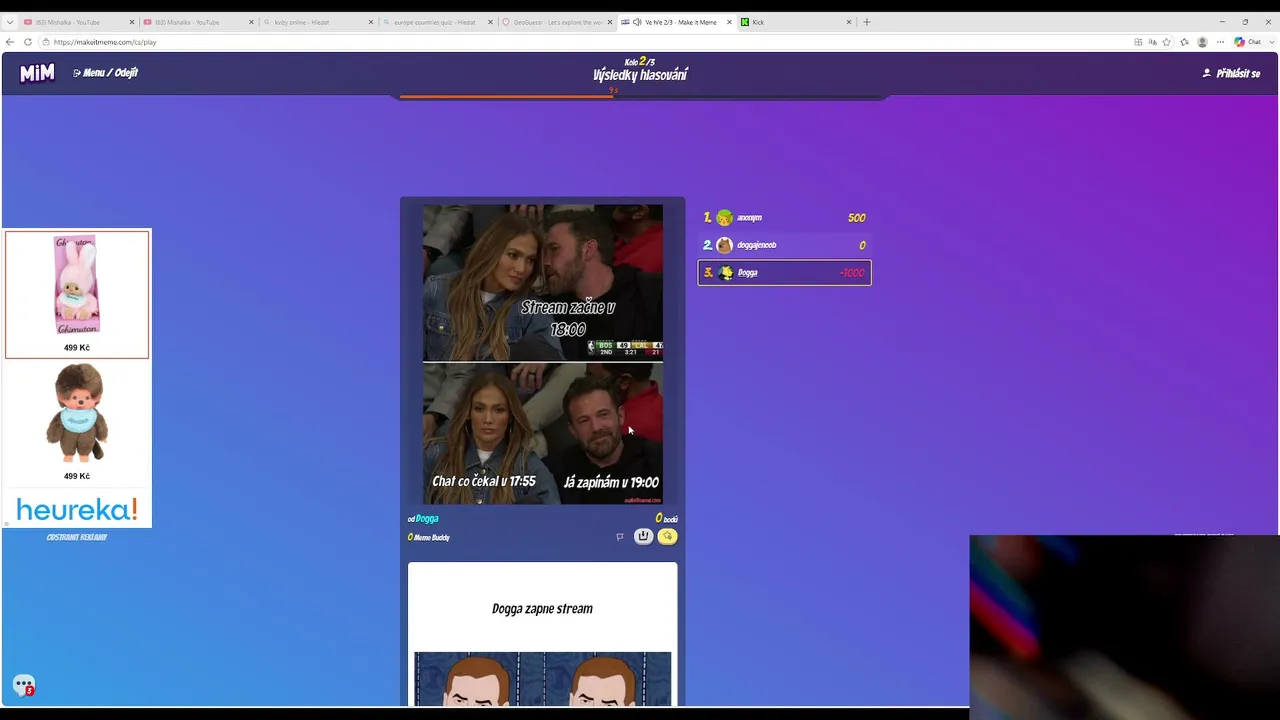This screenshot has height=720, width=1280.
Task: Switch to first Mishalka YouTube tab
Action: coord(78,22)
